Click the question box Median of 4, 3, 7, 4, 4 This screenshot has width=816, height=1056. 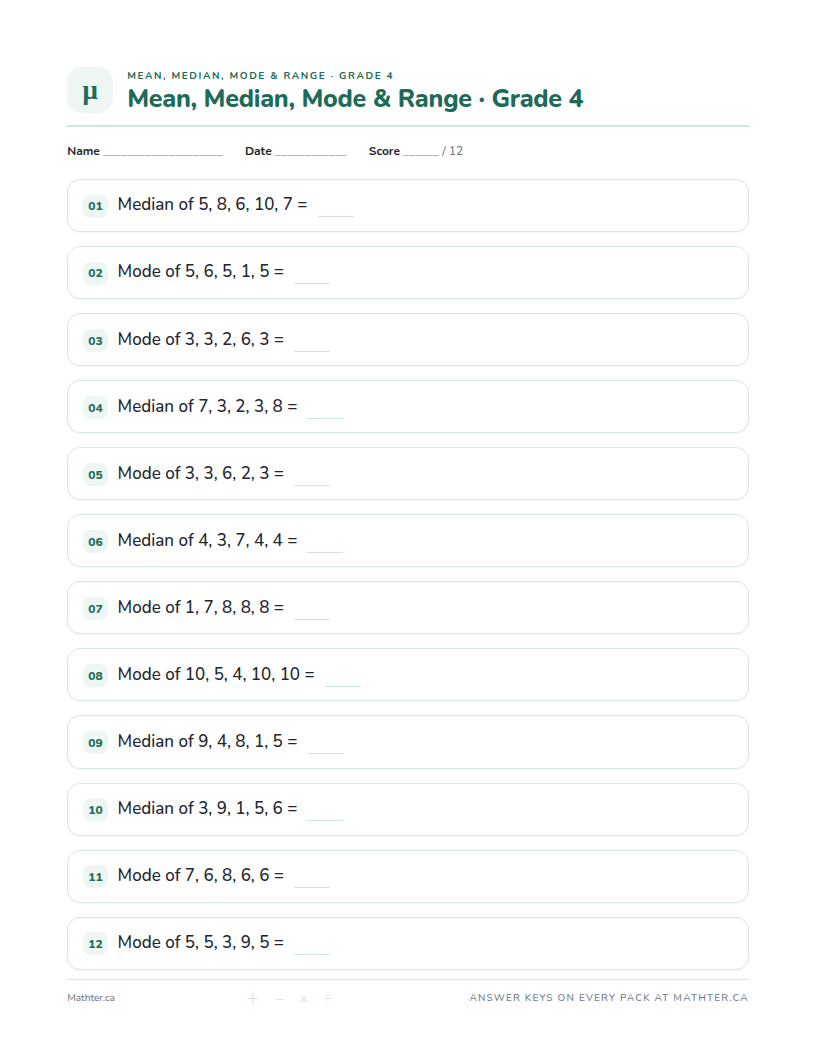408,541
